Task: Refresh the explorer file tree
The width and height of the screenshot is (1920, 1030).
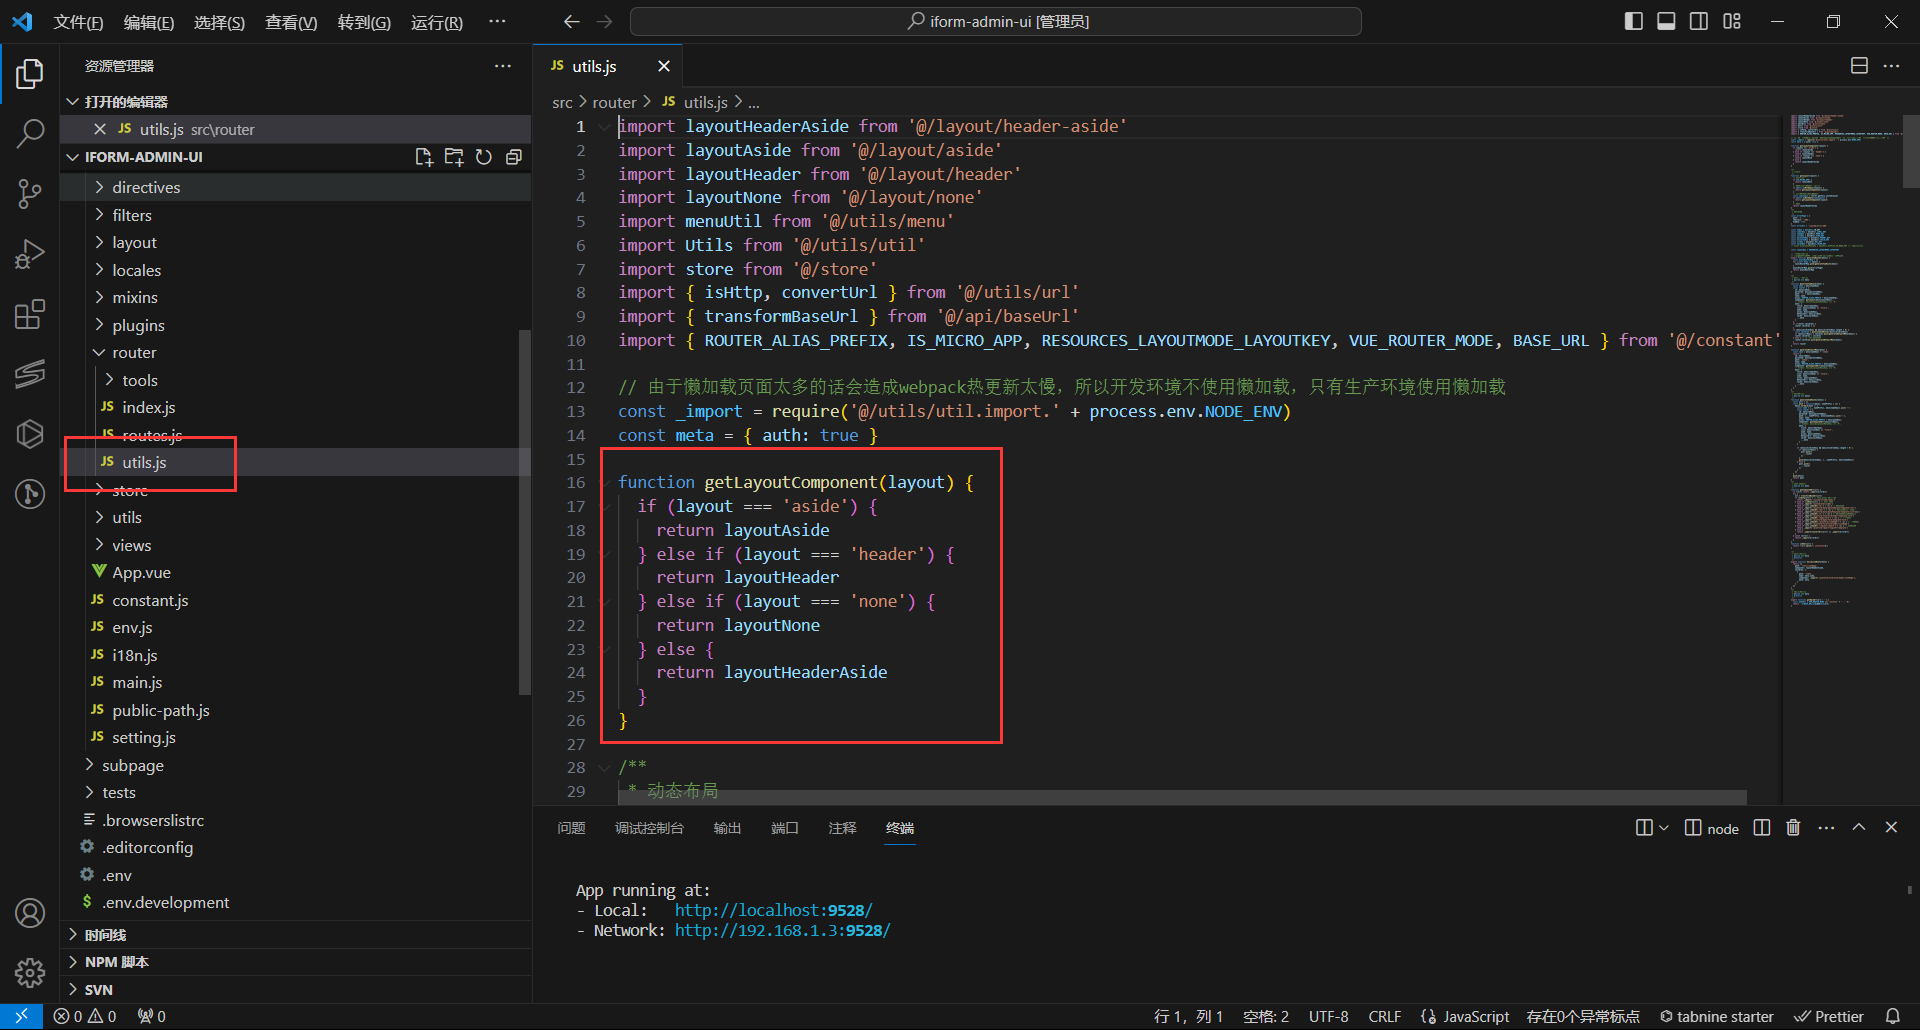Action: point(484,157)
